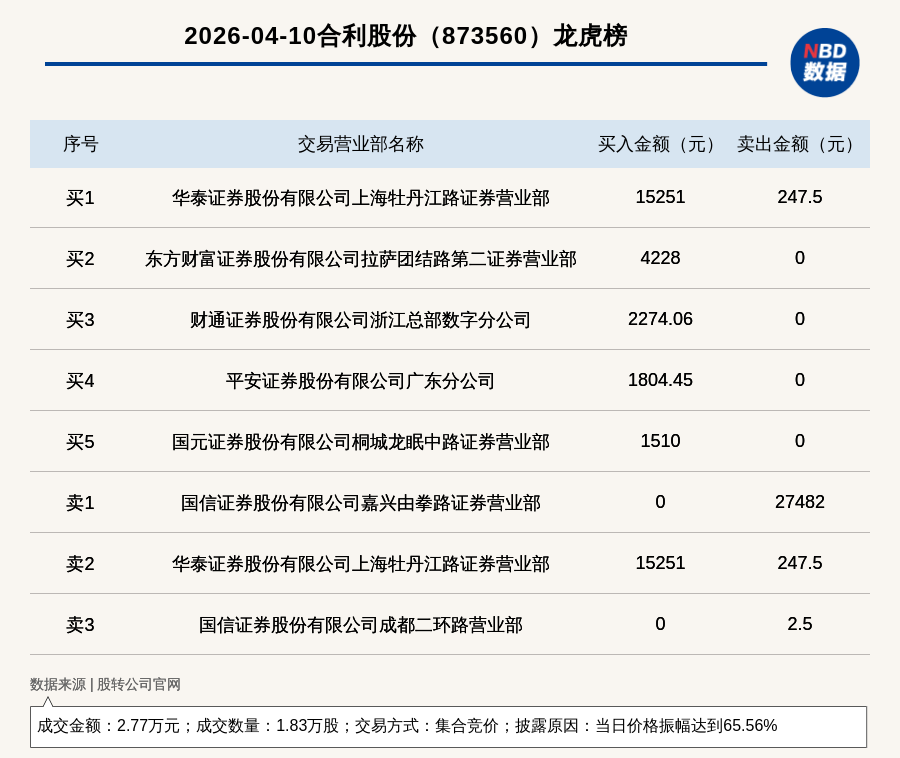Click the 交易营业部名称 column header
900x758 pixels.
(360, 144)
